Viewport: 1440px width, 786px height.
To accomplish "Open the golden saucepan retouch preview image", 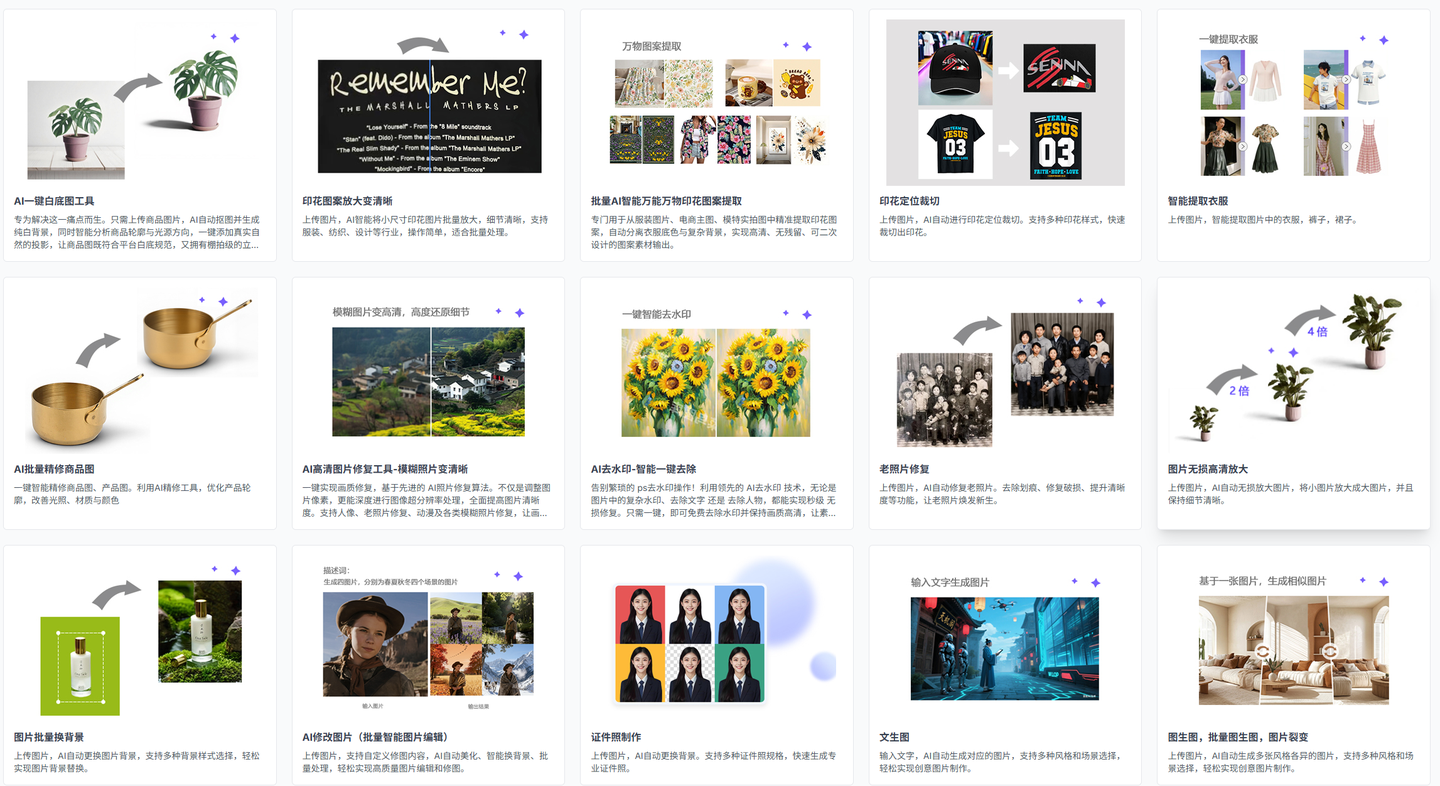I will pyautogui.click(x=140, y=371).
